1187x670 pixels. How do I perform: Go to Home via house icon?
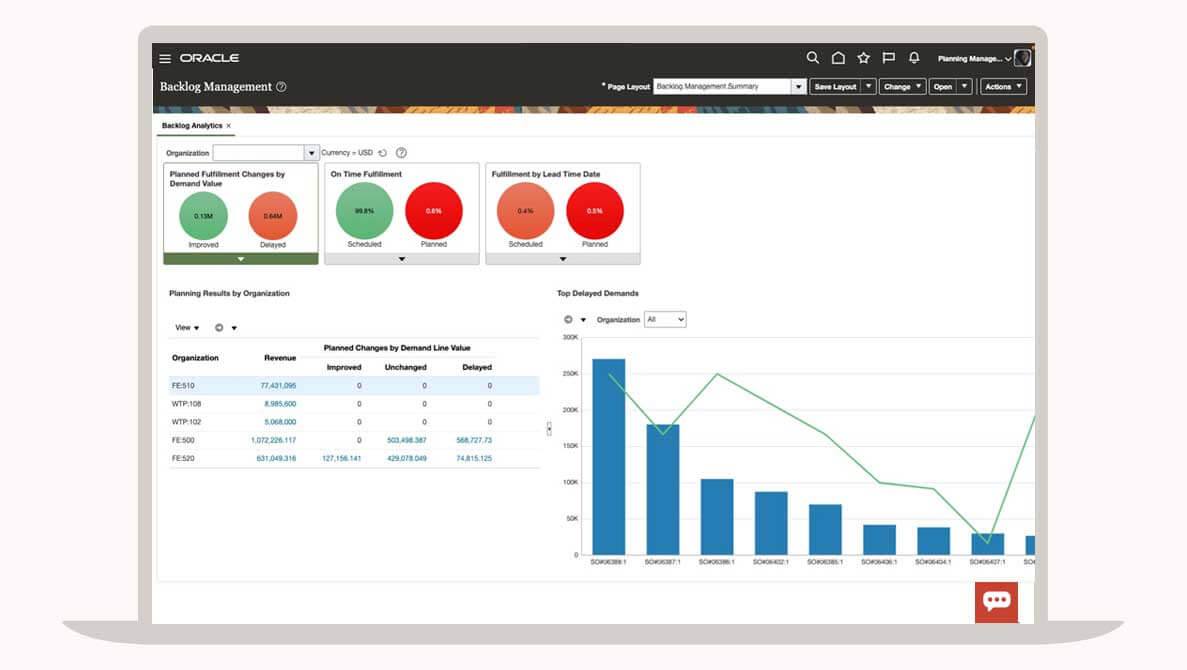(x=838, y=58)
